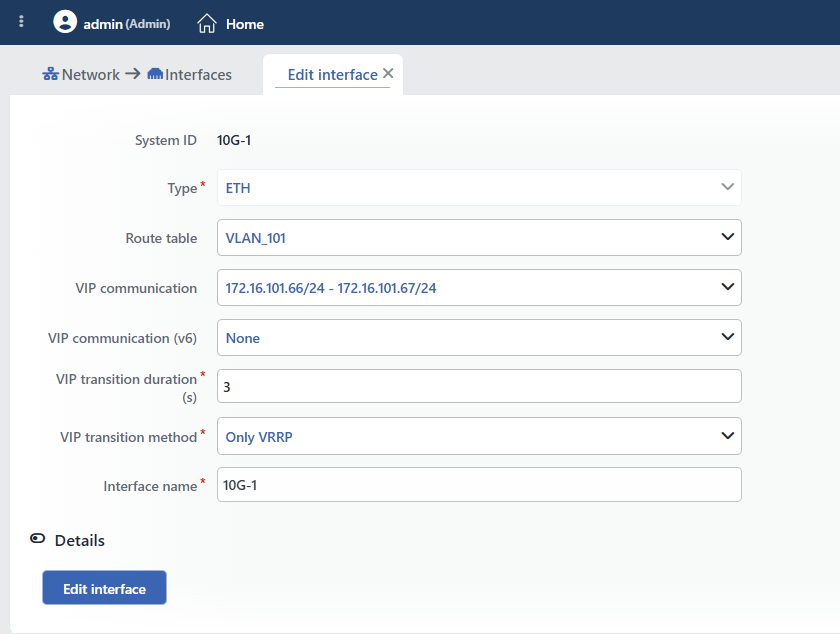
Task: Click the Home link in header
Action: (245, 24)
